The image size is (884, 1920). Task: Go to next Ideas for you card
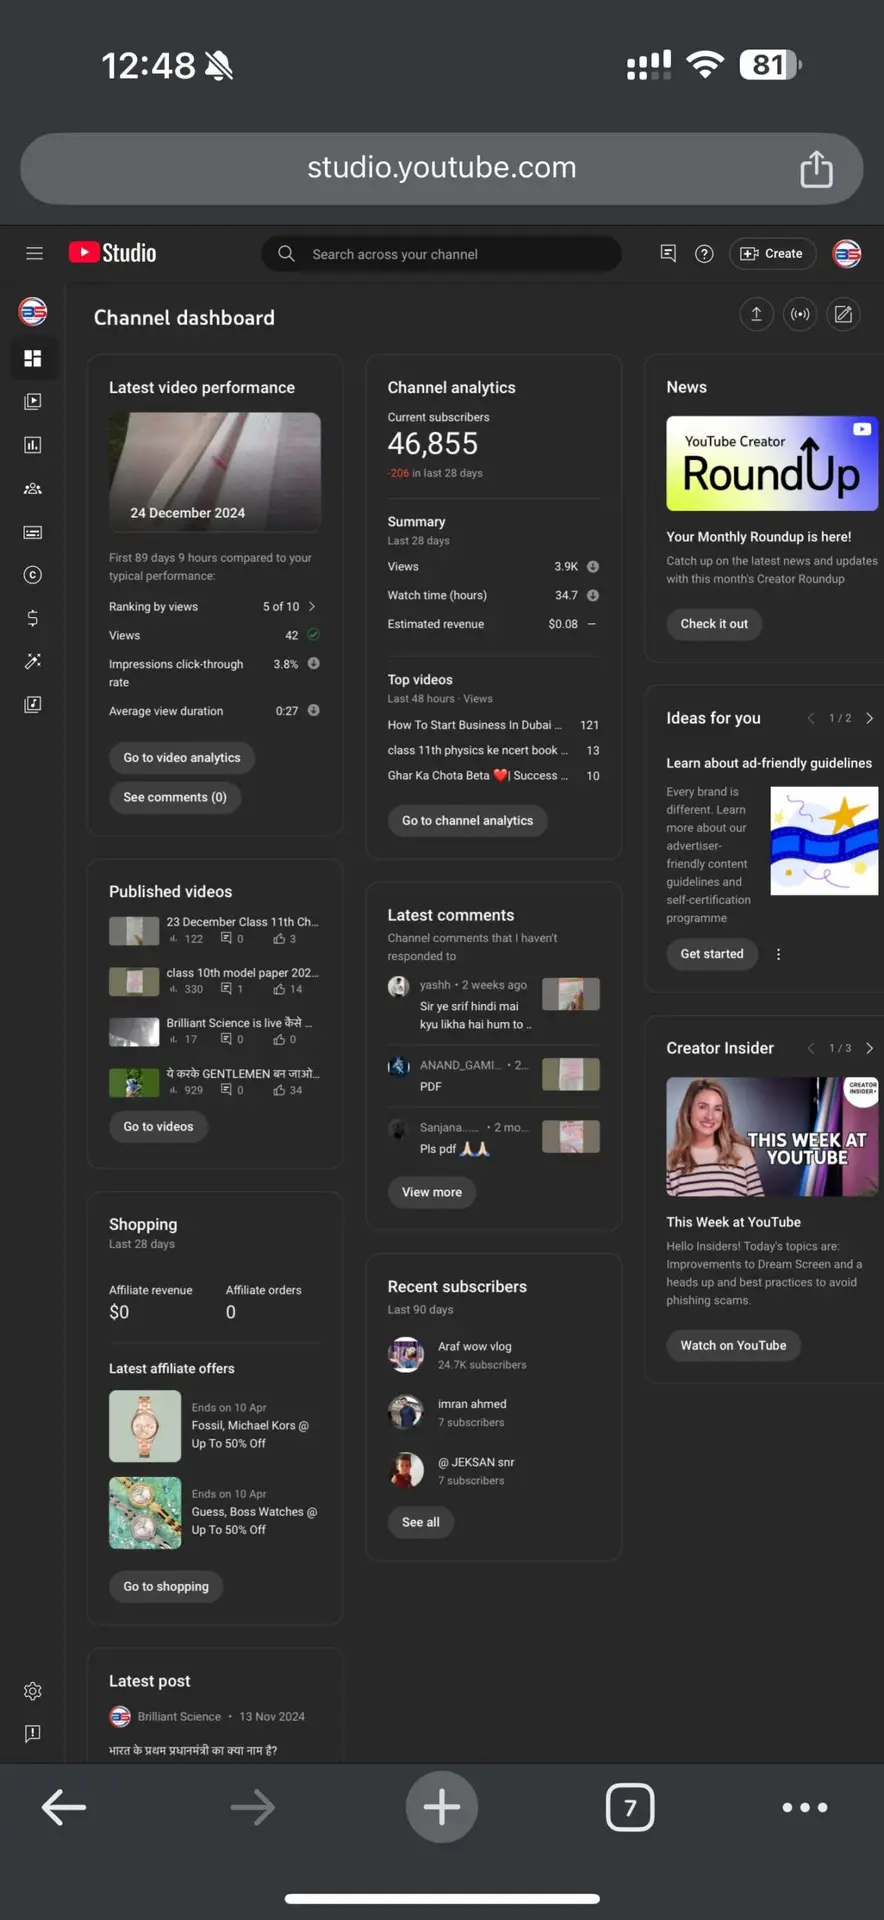click(x=870, y=718)
